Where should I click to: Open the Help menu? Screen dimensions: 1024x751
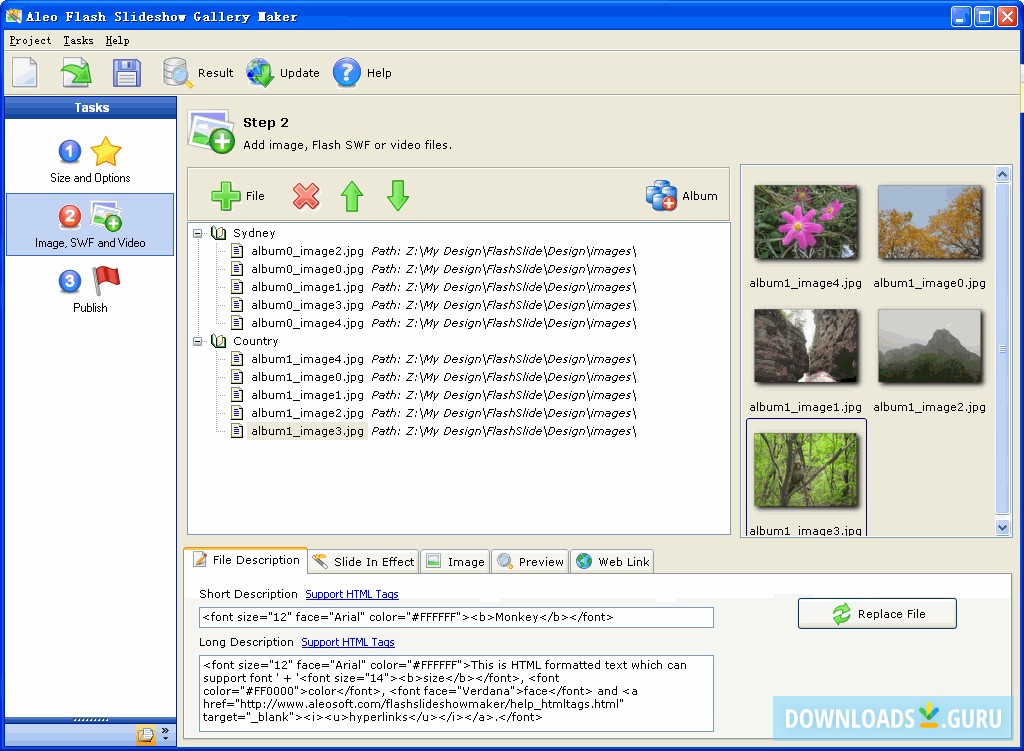pyautogui.click(x=118, y=40)
